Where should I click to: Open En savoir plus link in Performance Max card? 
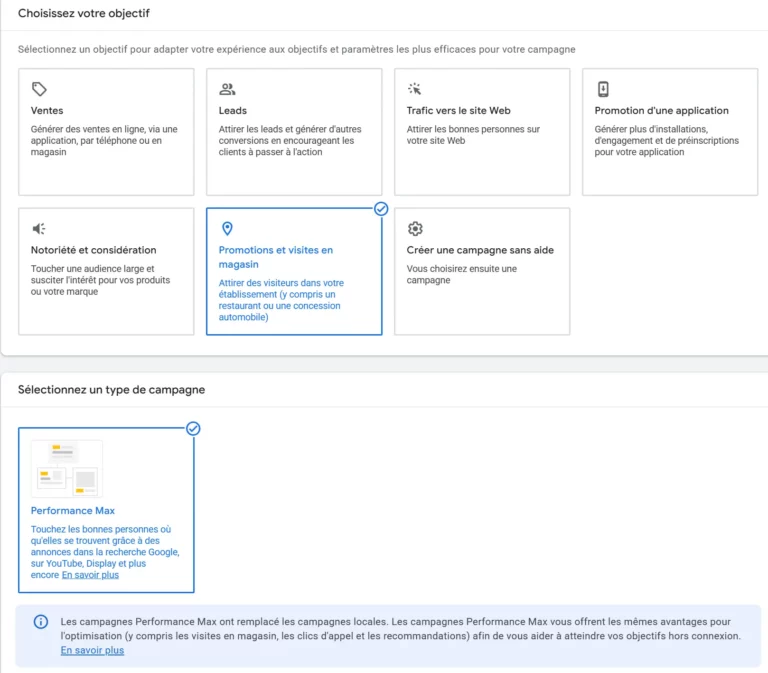click(x=90, y=575)
